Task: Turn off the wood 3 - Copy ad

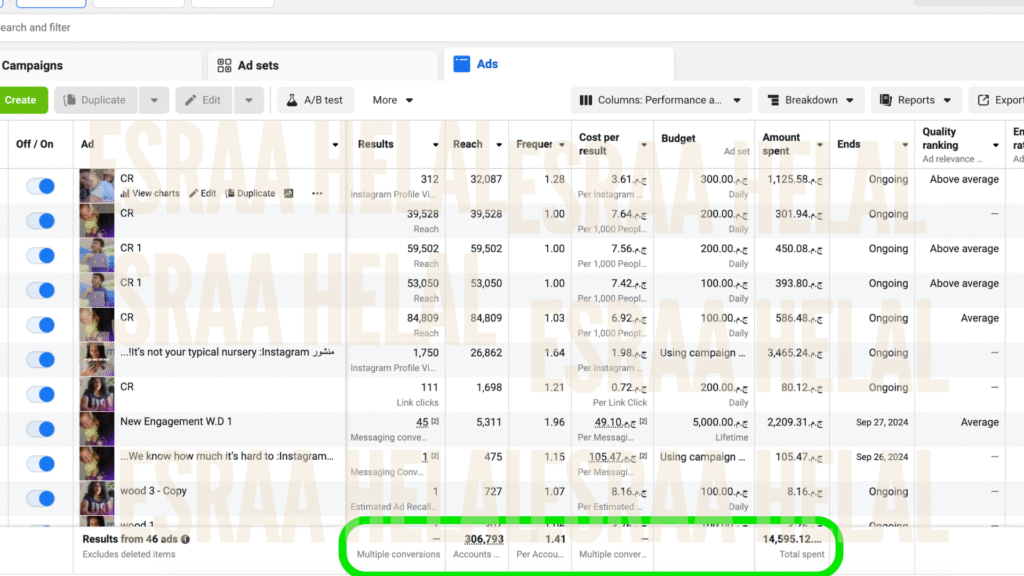Action: pos(40,498)
